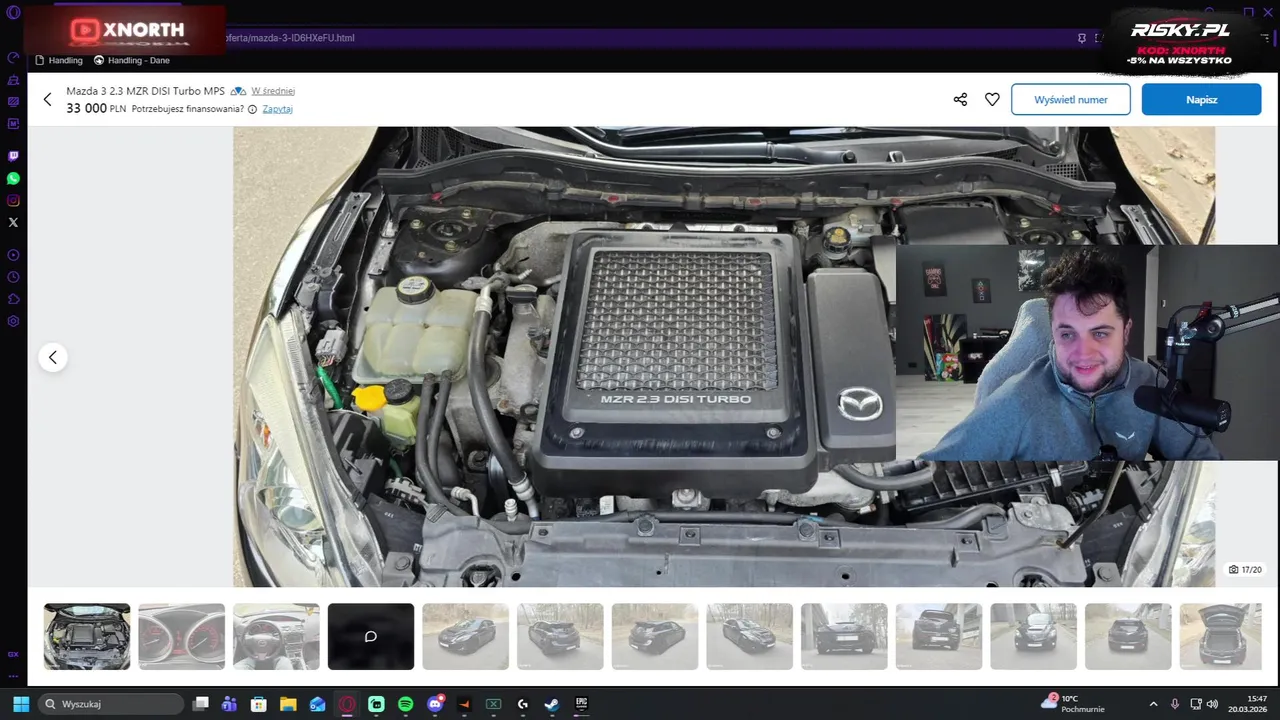Open Microsoft Store from the taskbar

tap(259, 704)
